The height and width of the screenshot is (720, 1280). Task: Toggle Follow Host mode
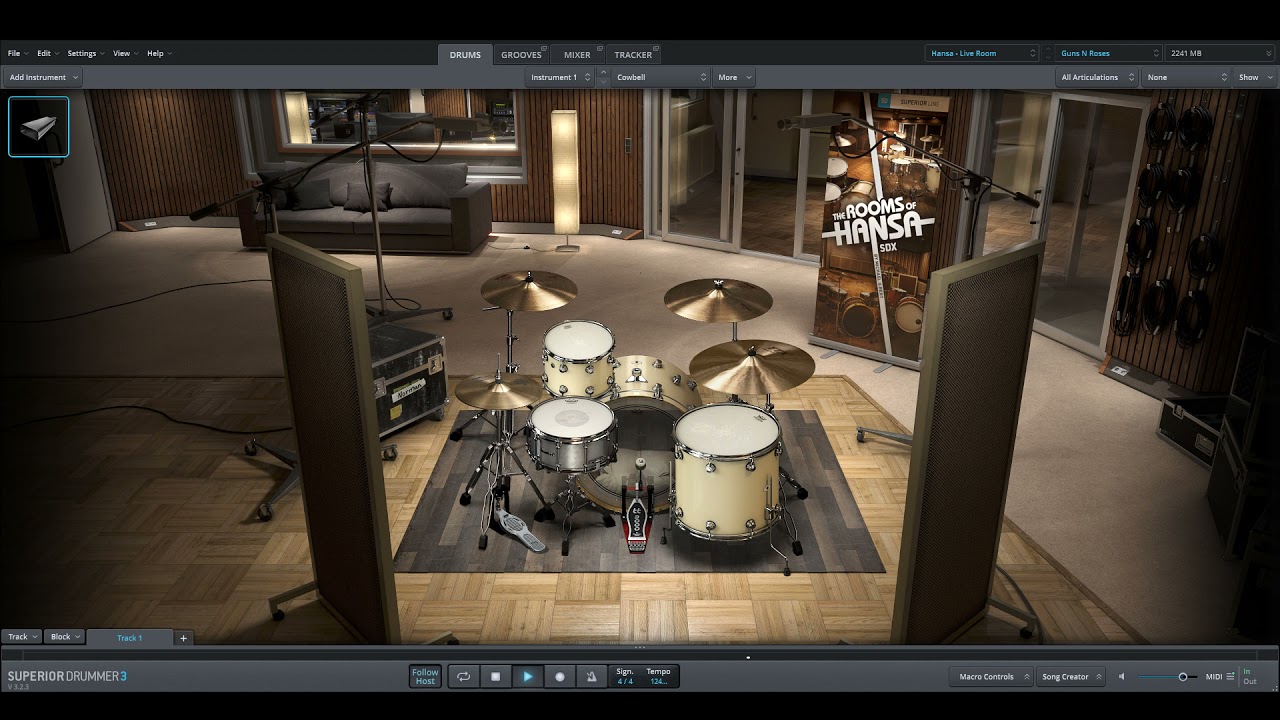425,677
